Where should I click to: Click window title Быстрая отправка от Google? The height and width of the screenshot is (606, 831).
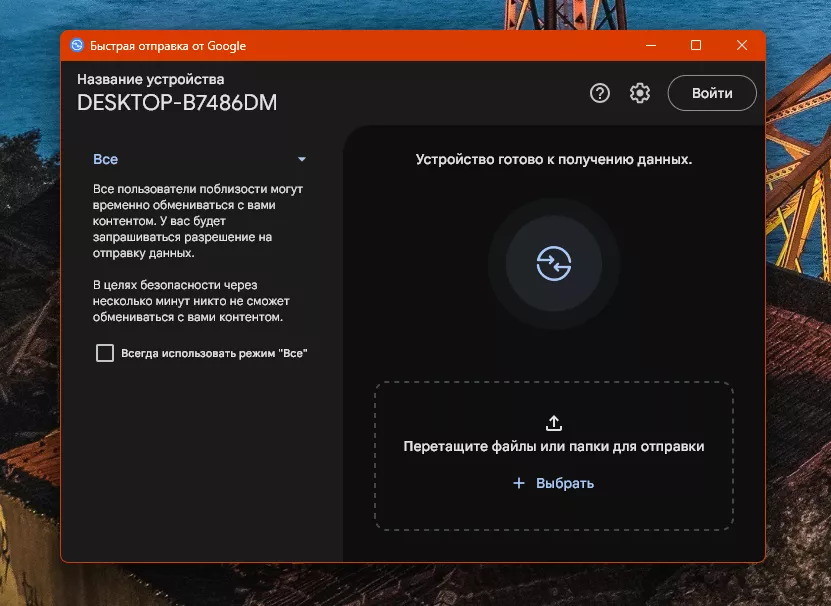pos(167,46)
